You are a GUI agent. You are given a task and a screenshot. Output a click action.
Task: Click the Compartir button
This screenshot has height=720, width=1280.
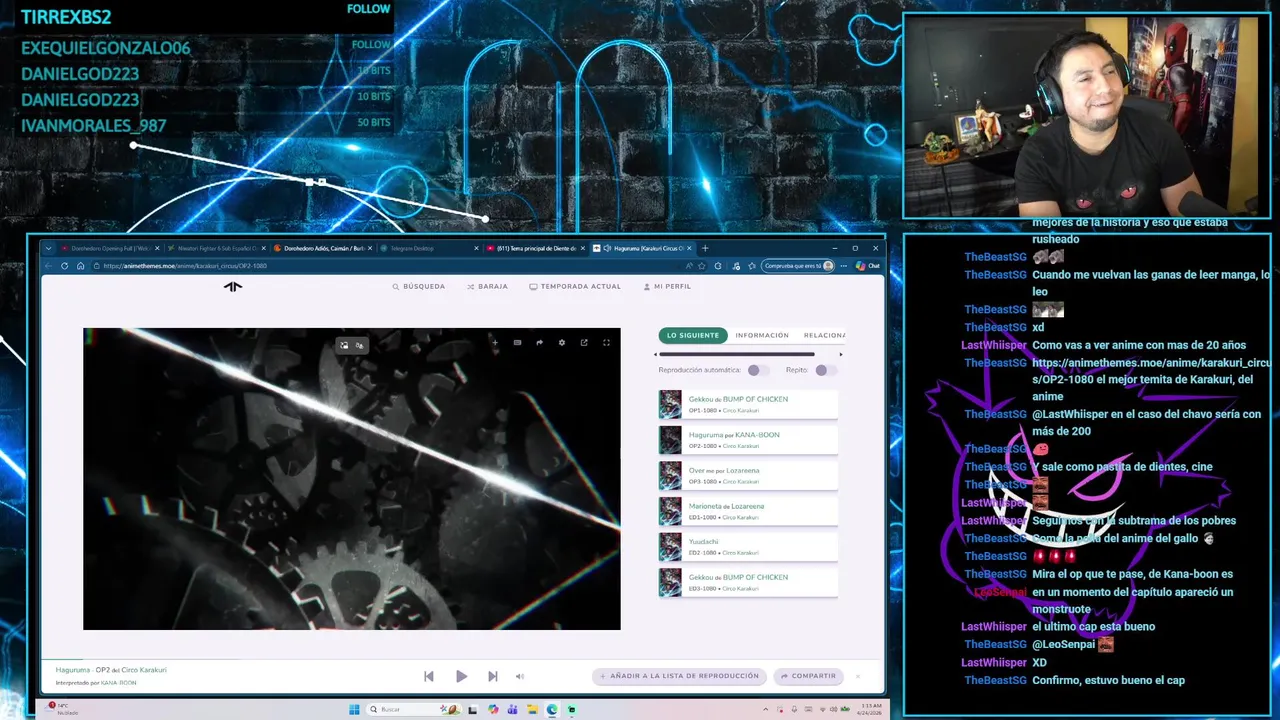click(808, 676)
